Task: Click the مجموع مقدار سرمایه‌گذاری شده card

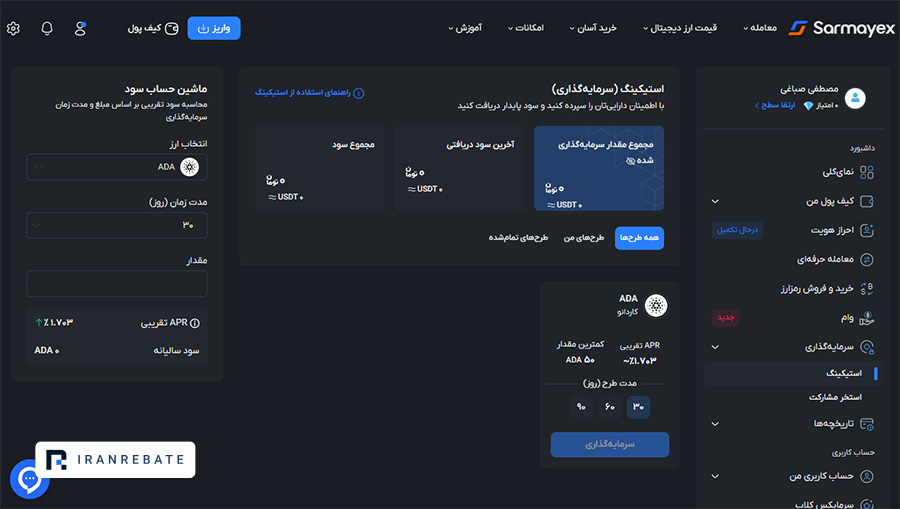Action: click(599, 169)
